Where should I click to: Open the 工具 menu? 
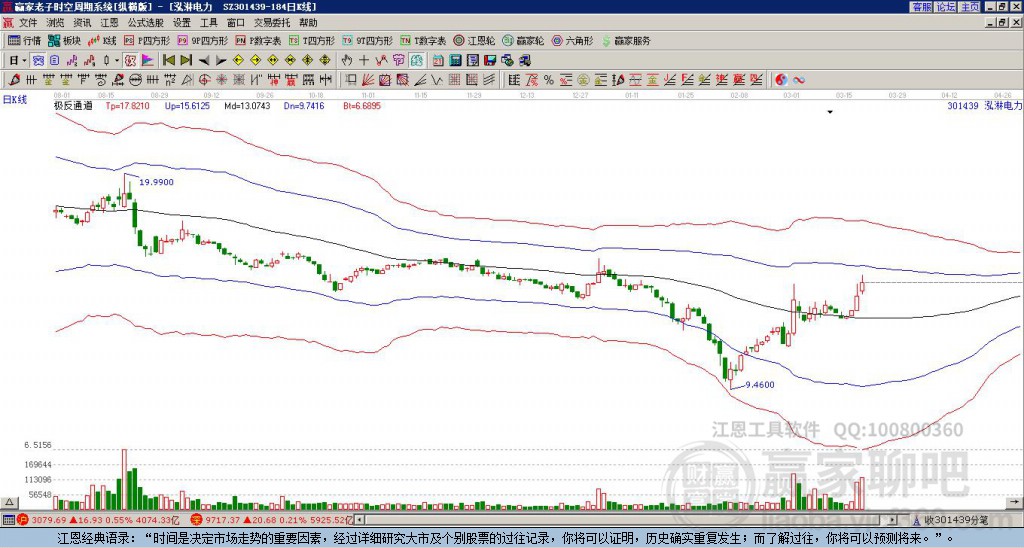[x=208, y=23]
